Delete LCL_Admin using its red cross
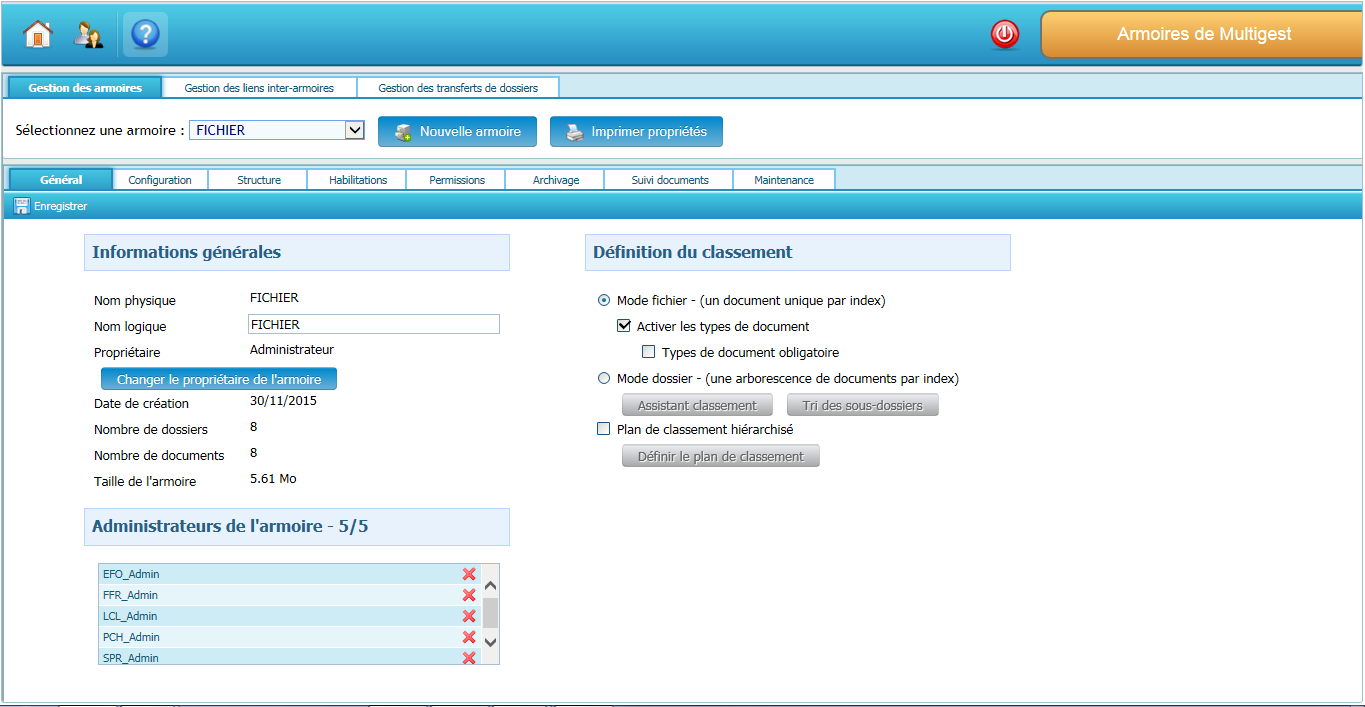This screenshot has width=1365, height=707. pyautogui.click(x=469, y=616)
